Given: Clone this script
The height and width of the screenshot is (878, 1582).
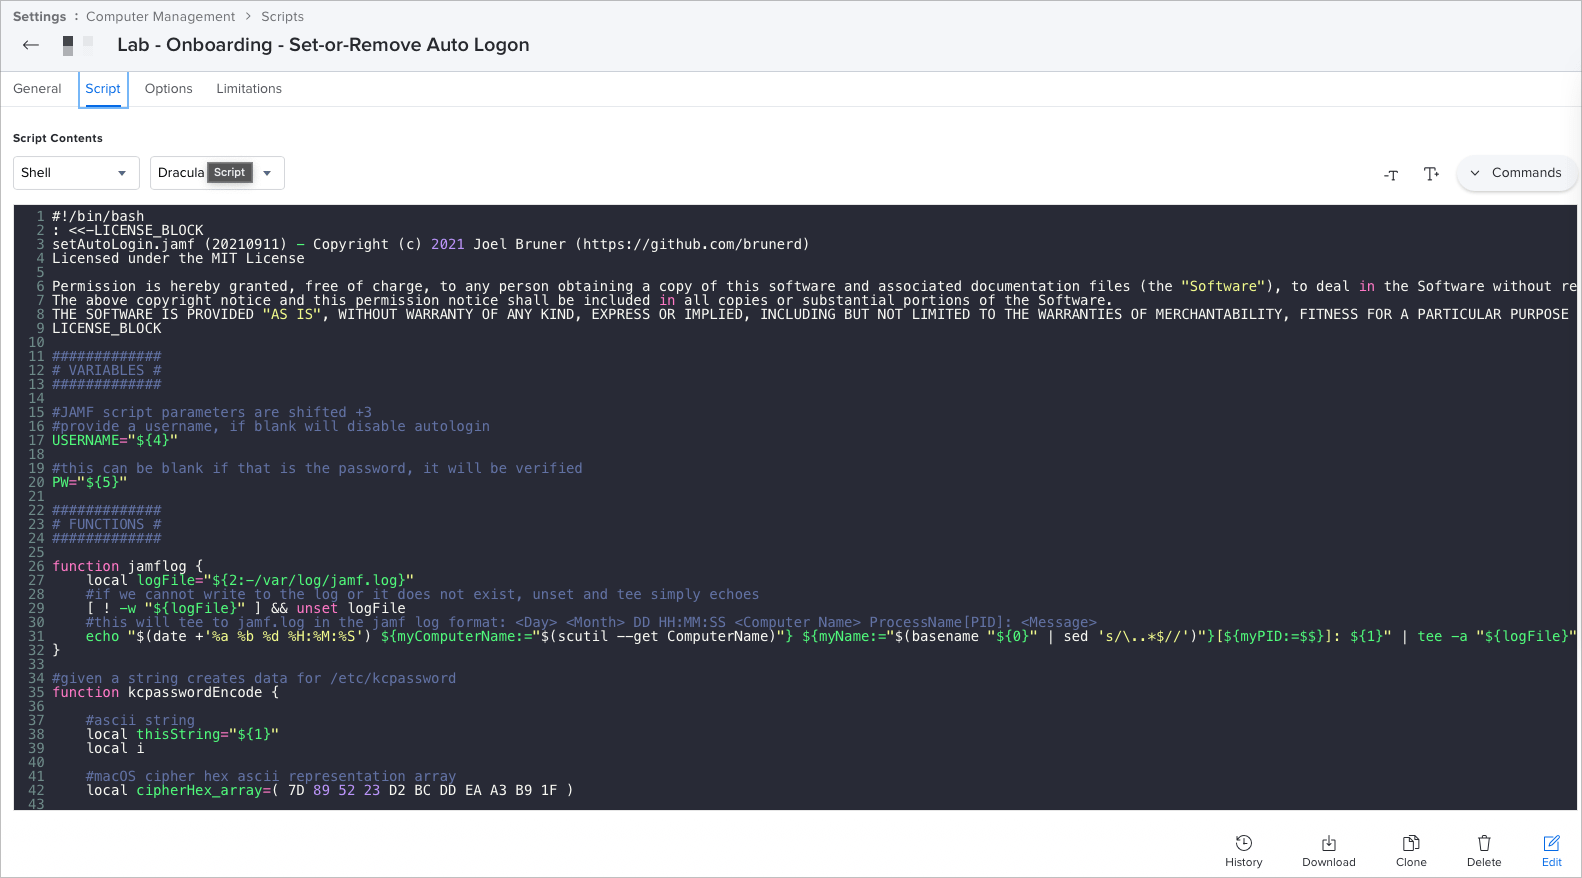Looking at the screenshot, I should [x=1411, y=851].
